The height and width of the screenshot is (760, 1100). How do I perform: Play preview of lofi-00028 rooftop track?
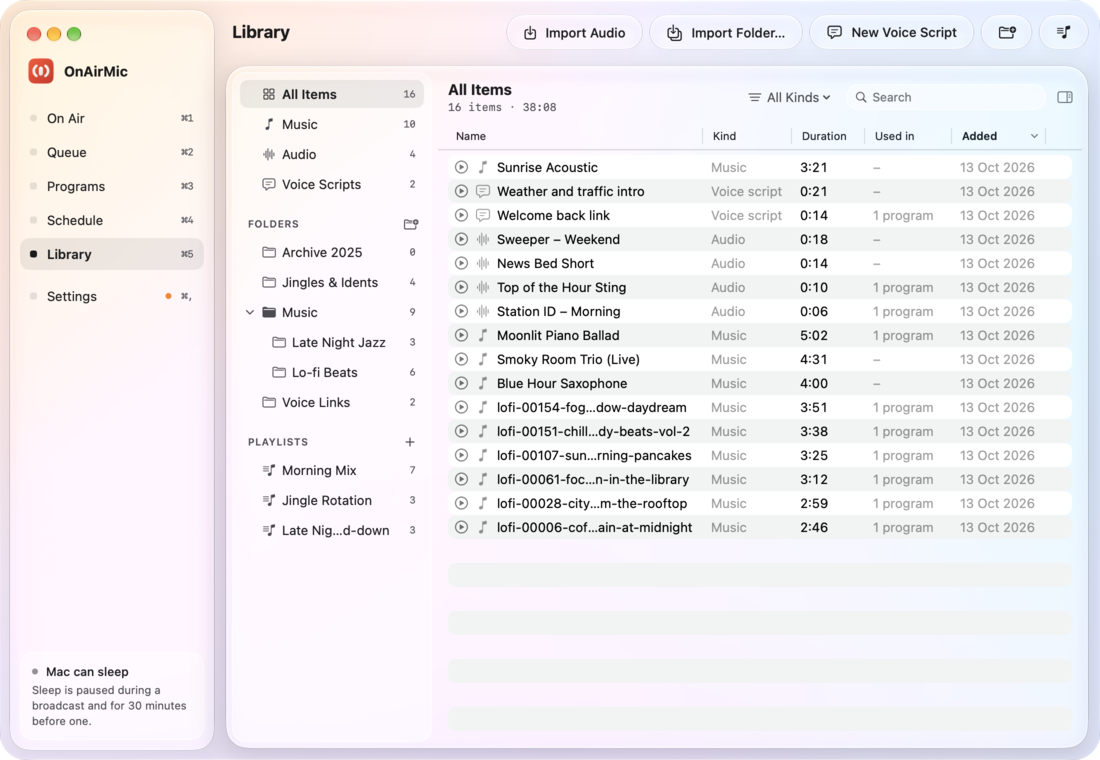click(x=461, y=503)
